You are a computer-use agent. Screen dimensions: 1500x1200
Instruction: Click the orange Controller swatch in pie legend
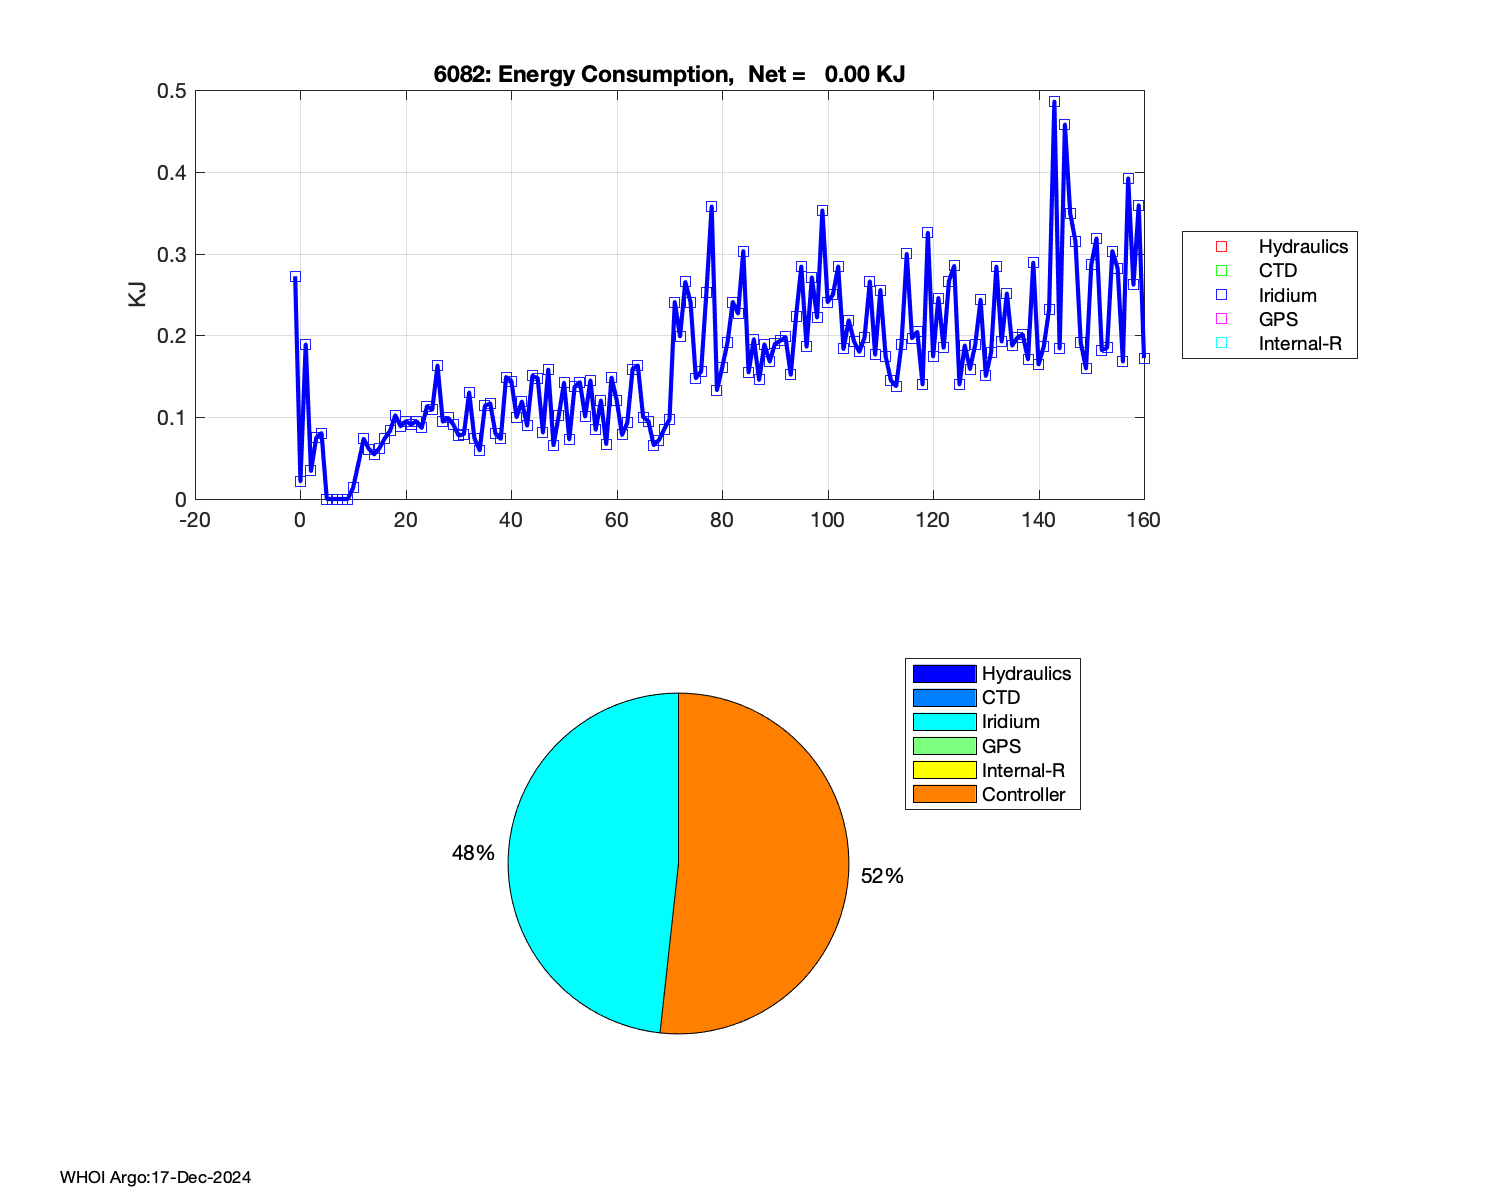pos(944,795)
